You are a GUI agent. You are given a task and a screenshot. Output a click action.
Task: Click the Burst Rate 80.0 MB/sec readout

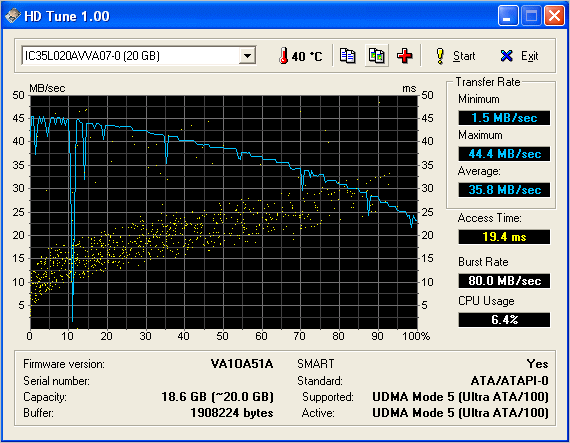point(504,281)
